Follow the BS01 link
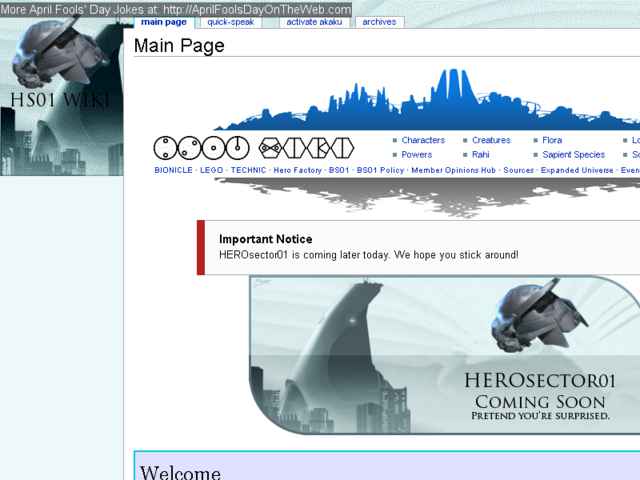 pyautogui.click(x=339, y=170)
